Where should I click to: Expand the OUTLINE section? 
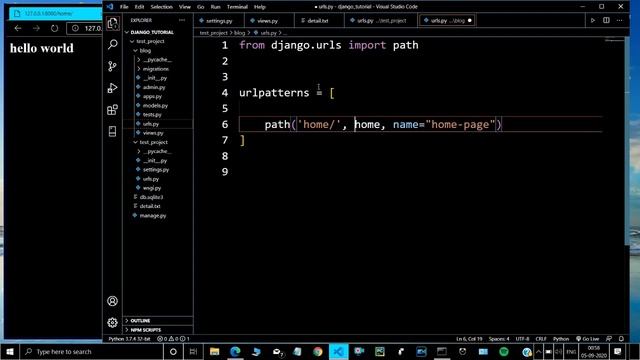click(x=158, y=321)
